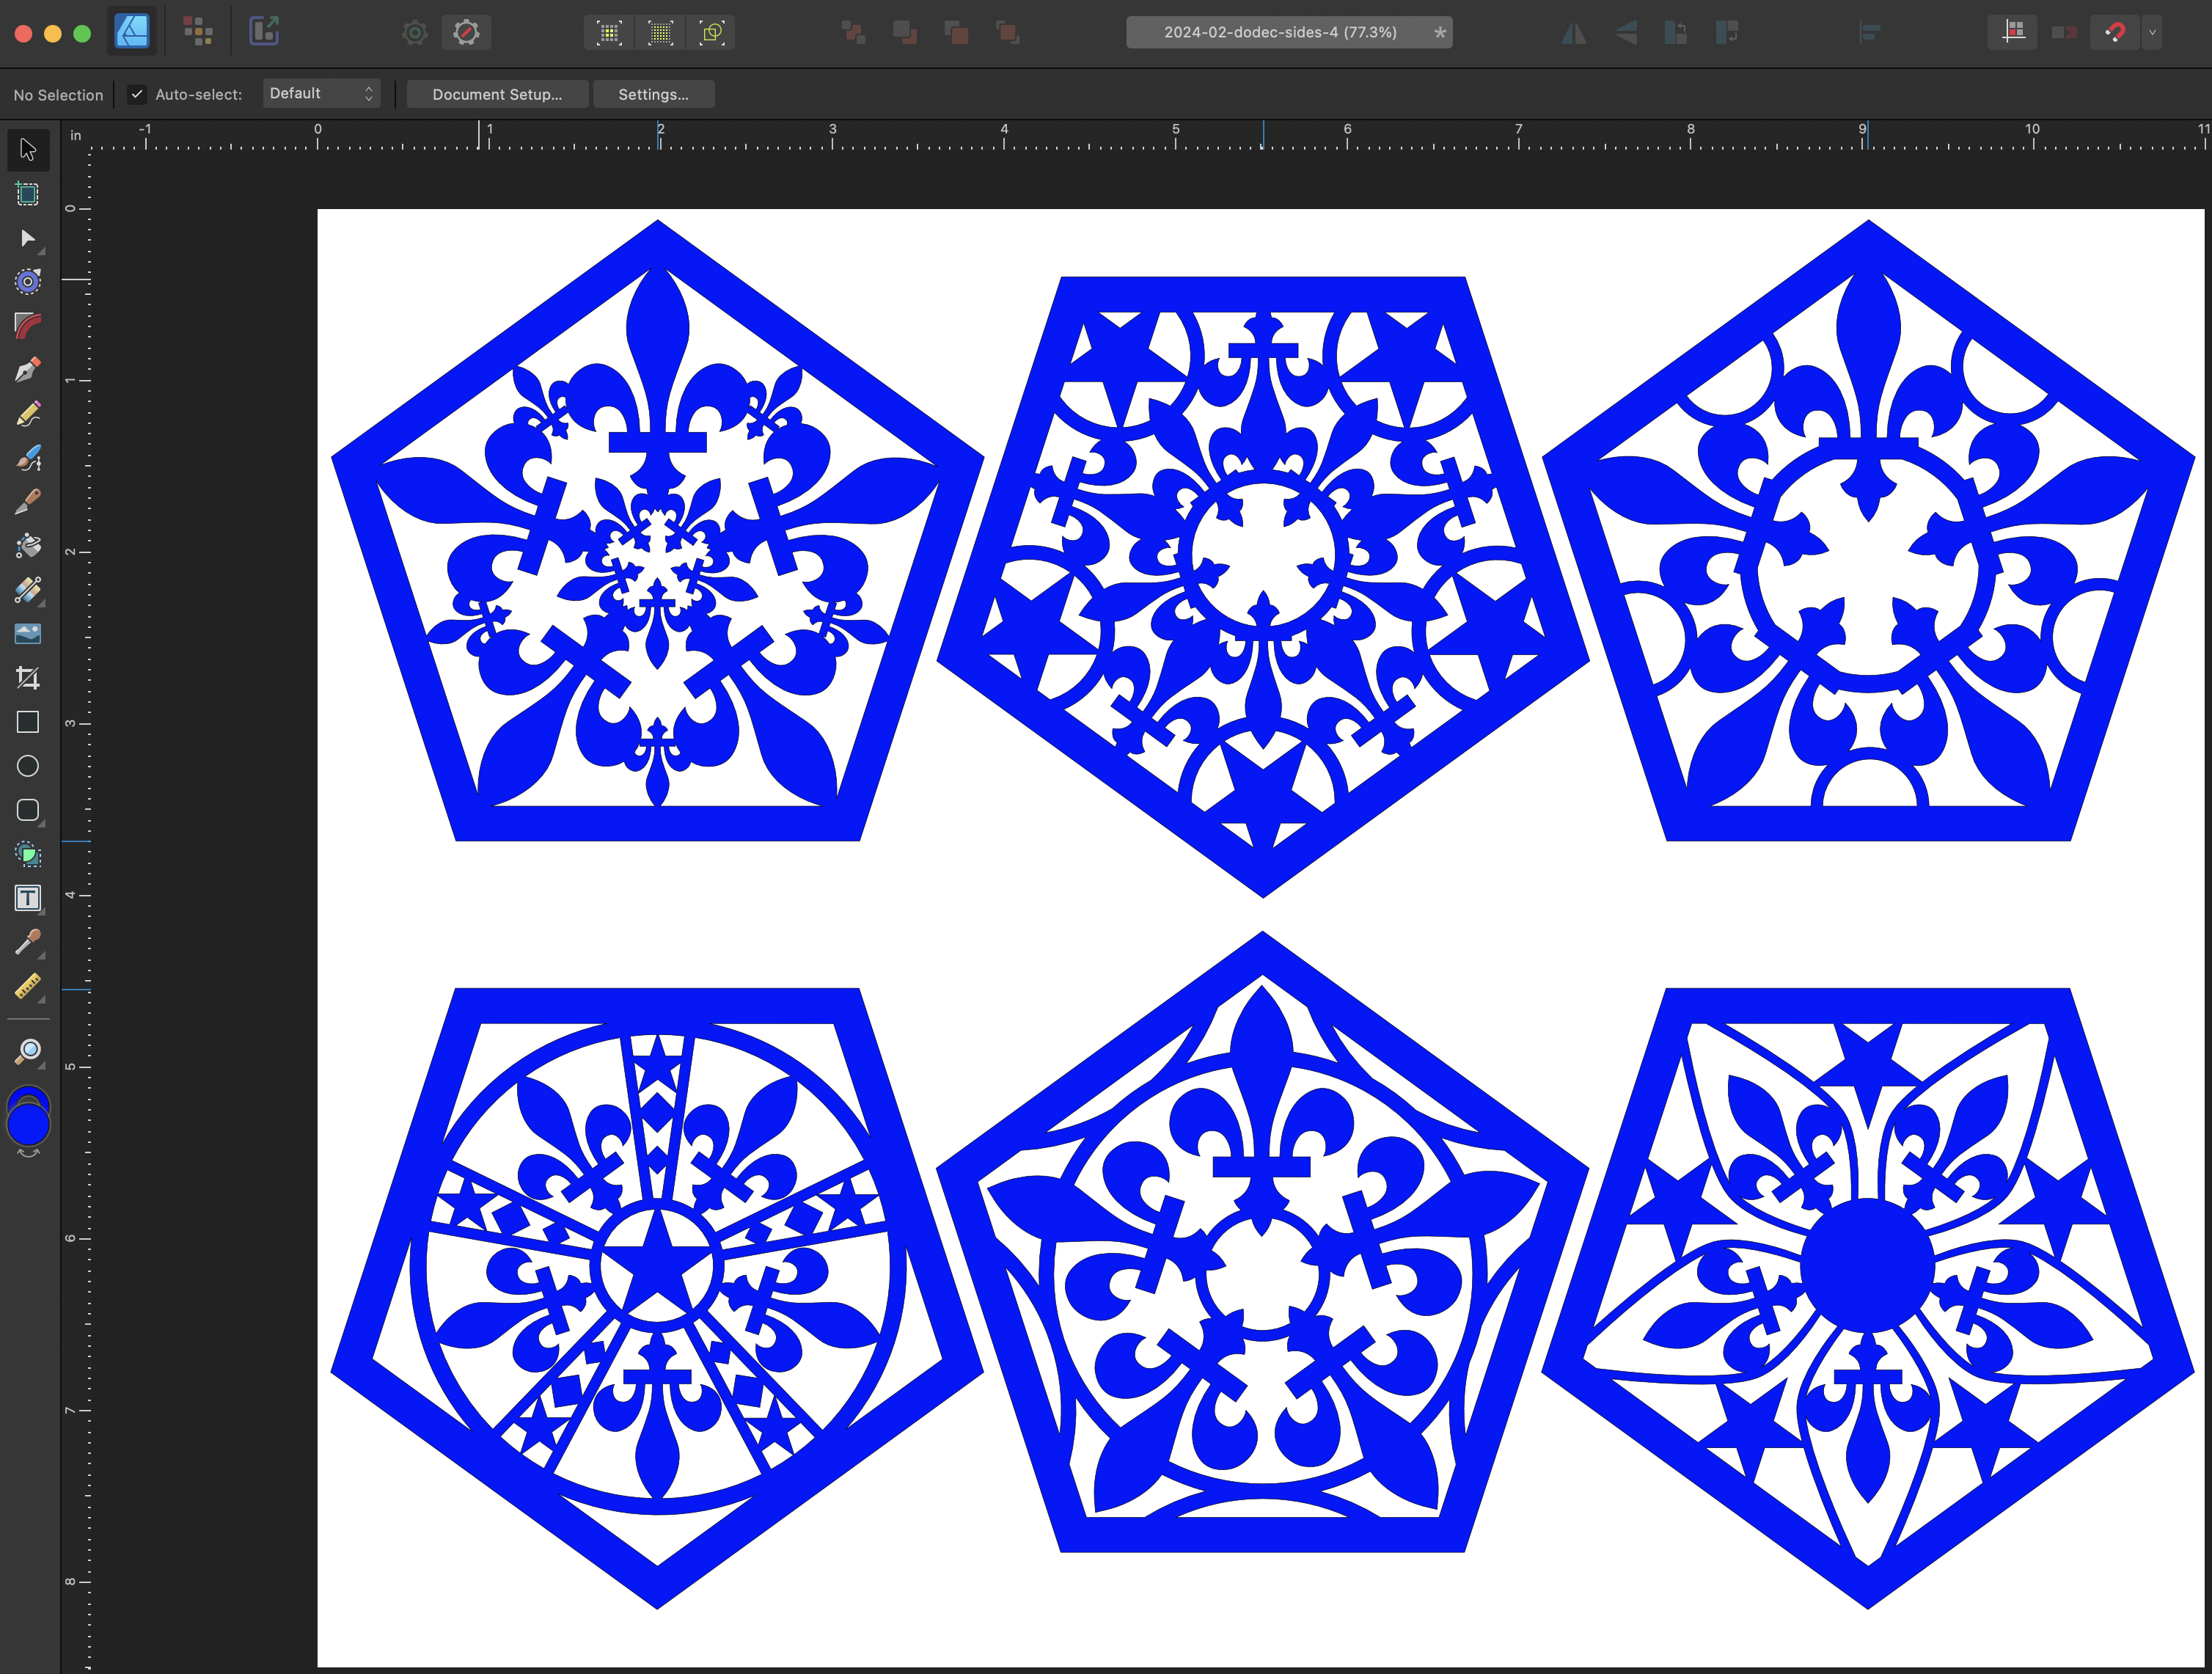Click the snowflake-center pentagon design
This screenshot has width=2212, height=1674.
pyautogui.click(x=657, y=530)
